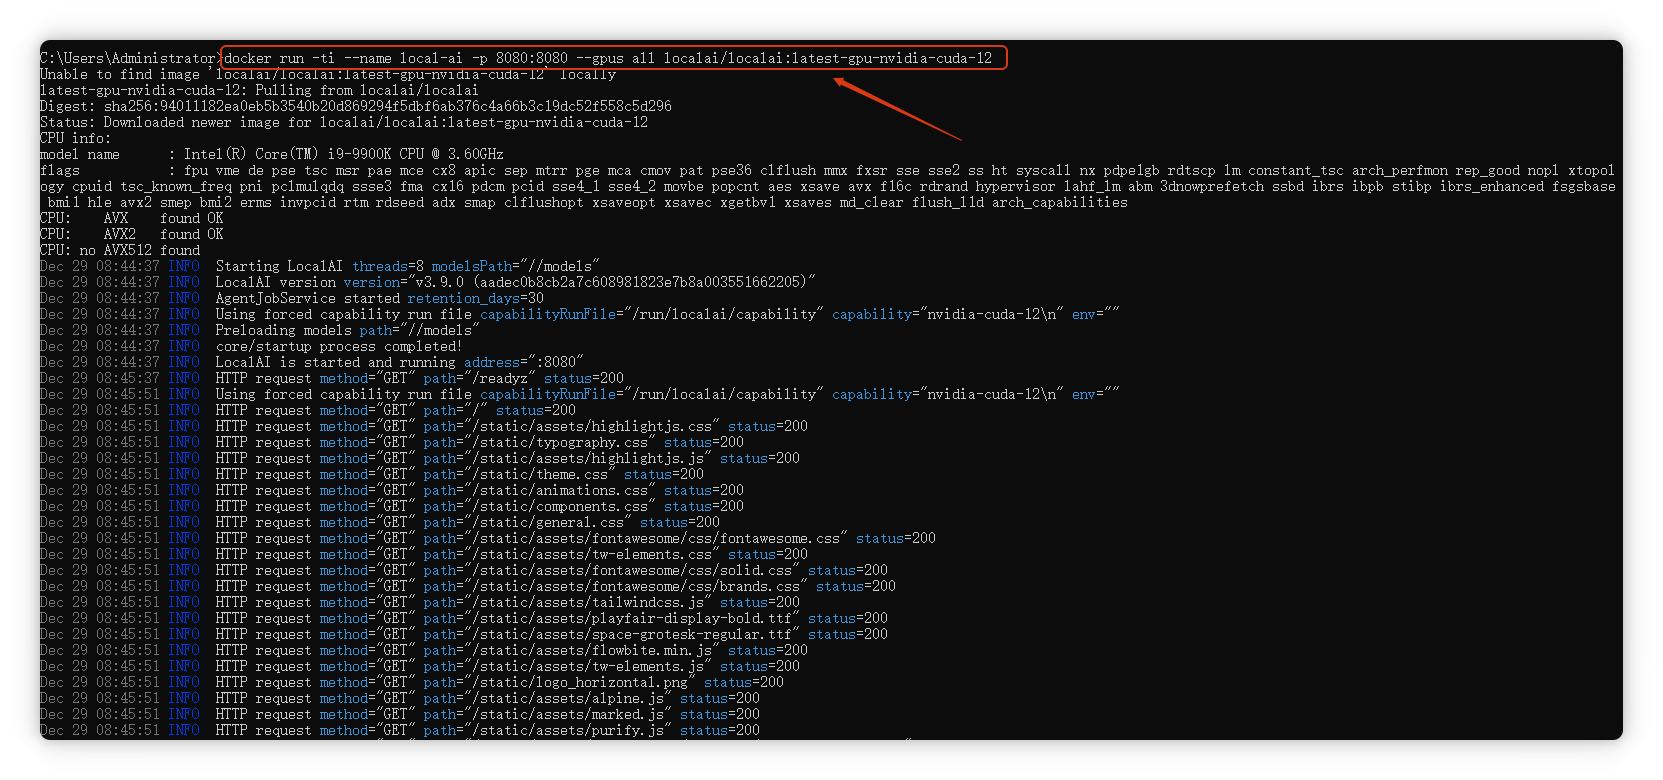Click the 'Preloading models' log line
This screenshot has width=1663, height=780.
(x=260, y=330)
